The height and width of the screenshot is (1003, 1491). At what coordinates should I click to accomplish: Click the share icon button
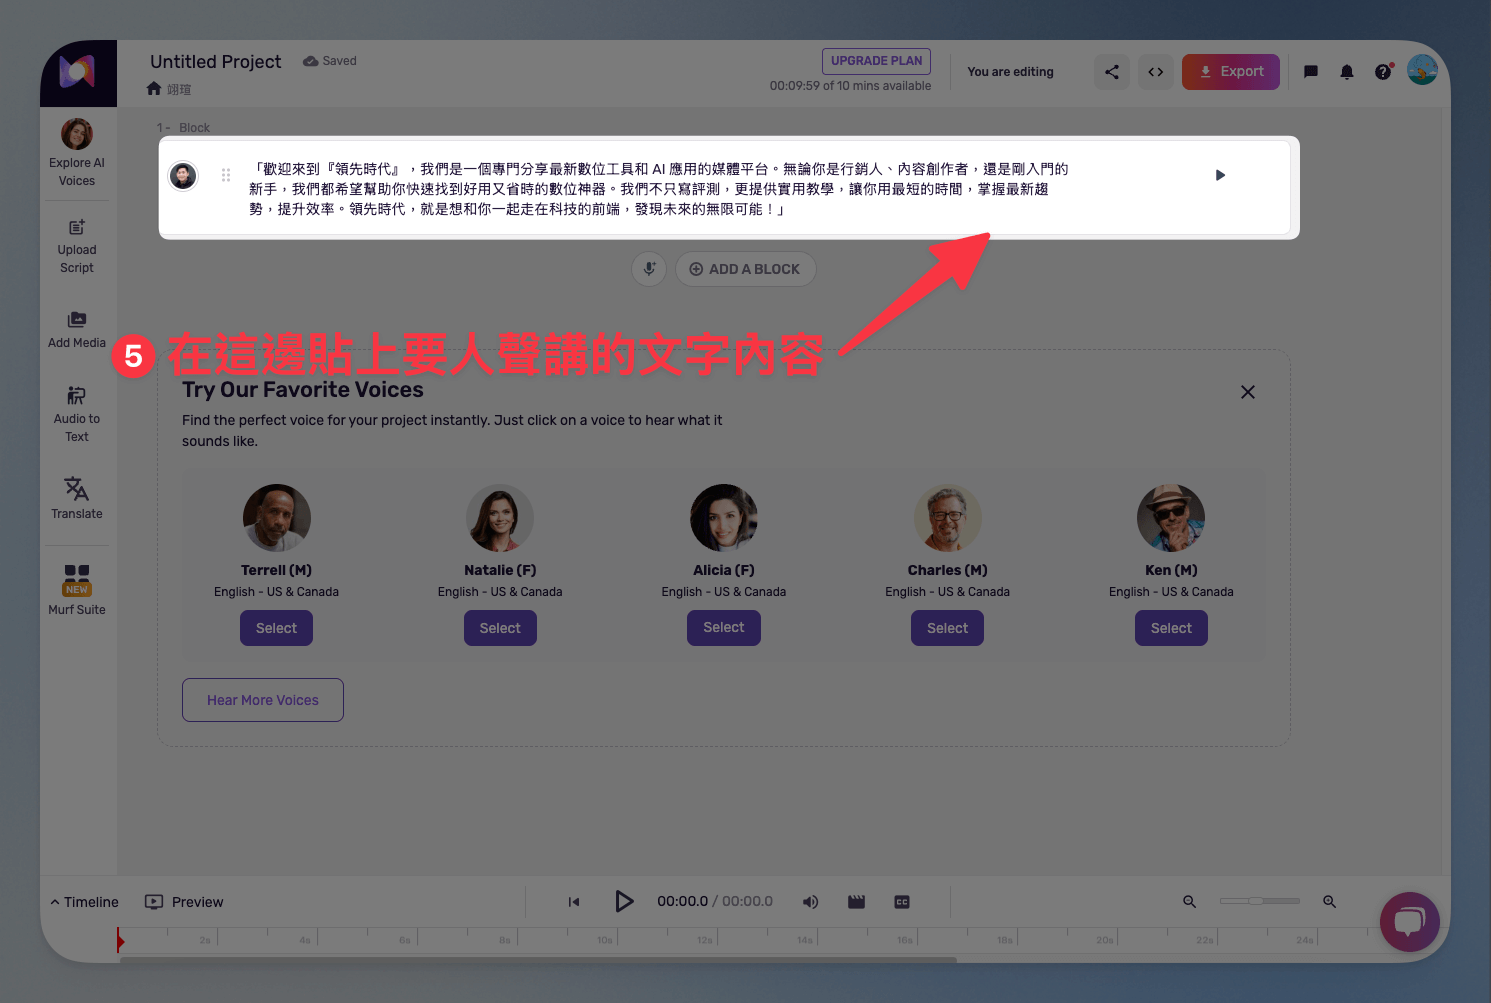pos(1112,72)
